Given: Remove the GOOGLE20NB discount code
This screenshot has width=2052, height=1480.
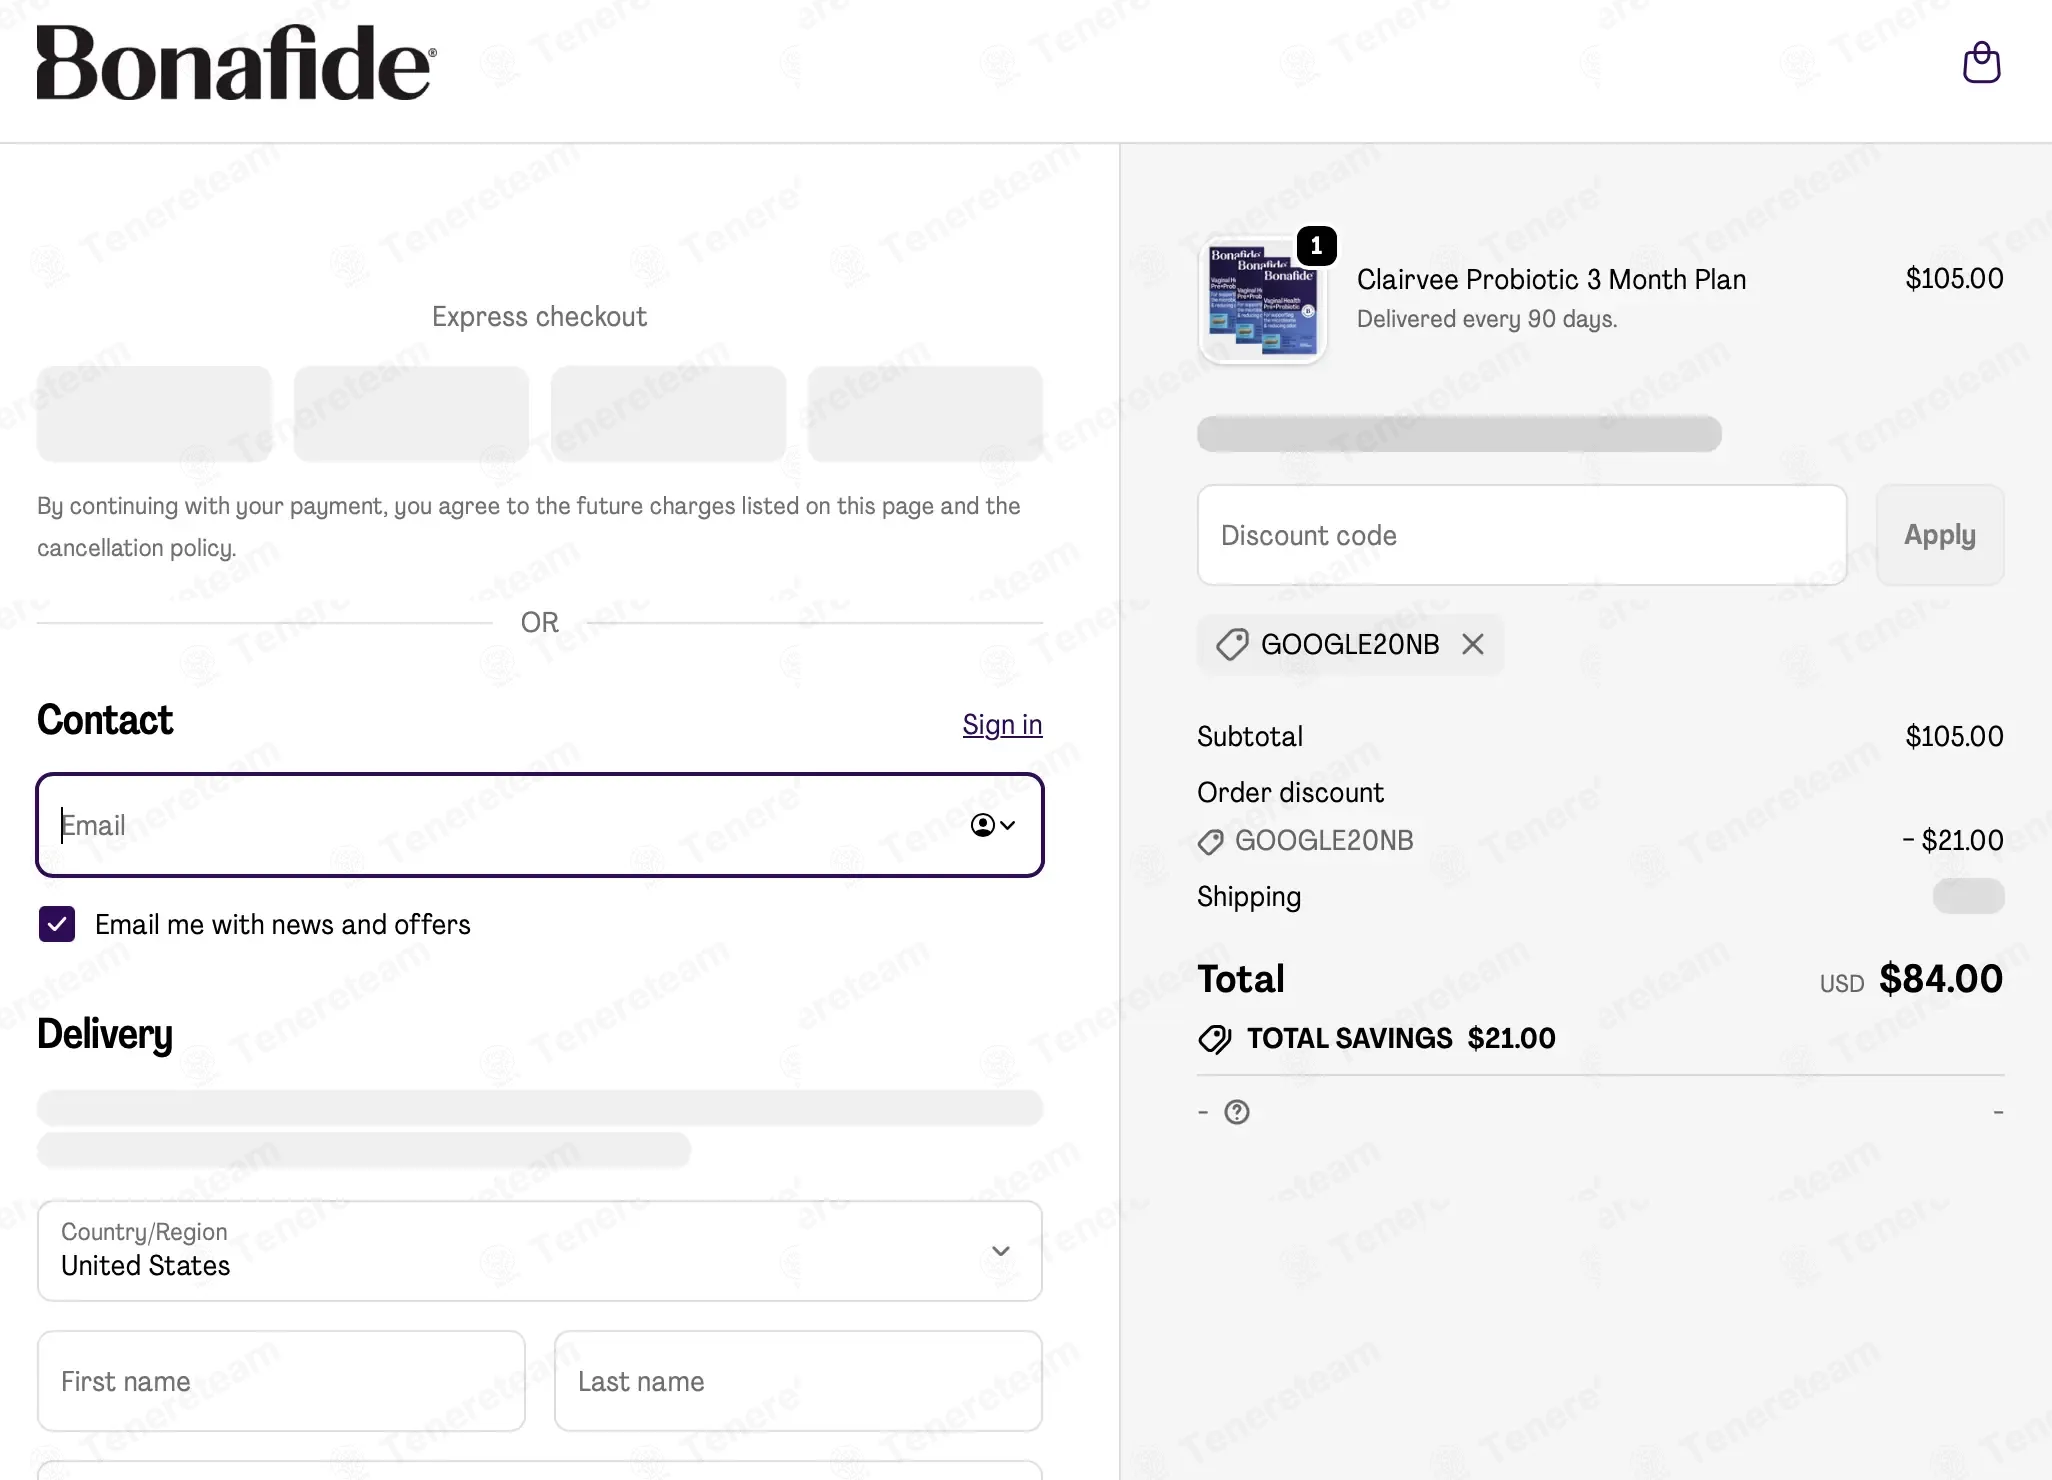Looking at the screenshot, I should pos(1472,644).
